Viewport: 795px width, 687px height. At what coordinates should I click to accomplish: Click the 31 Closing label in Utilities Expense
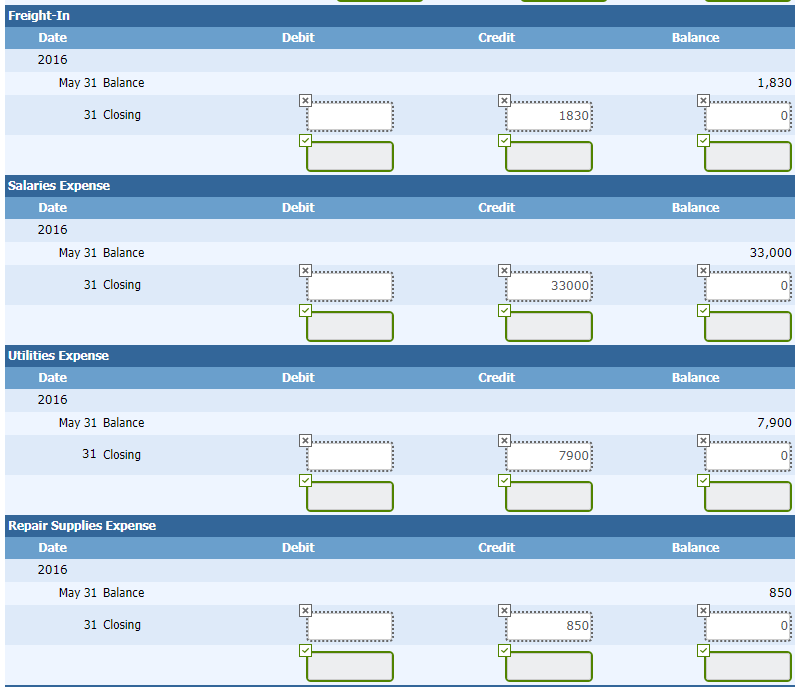pos(112,454)
